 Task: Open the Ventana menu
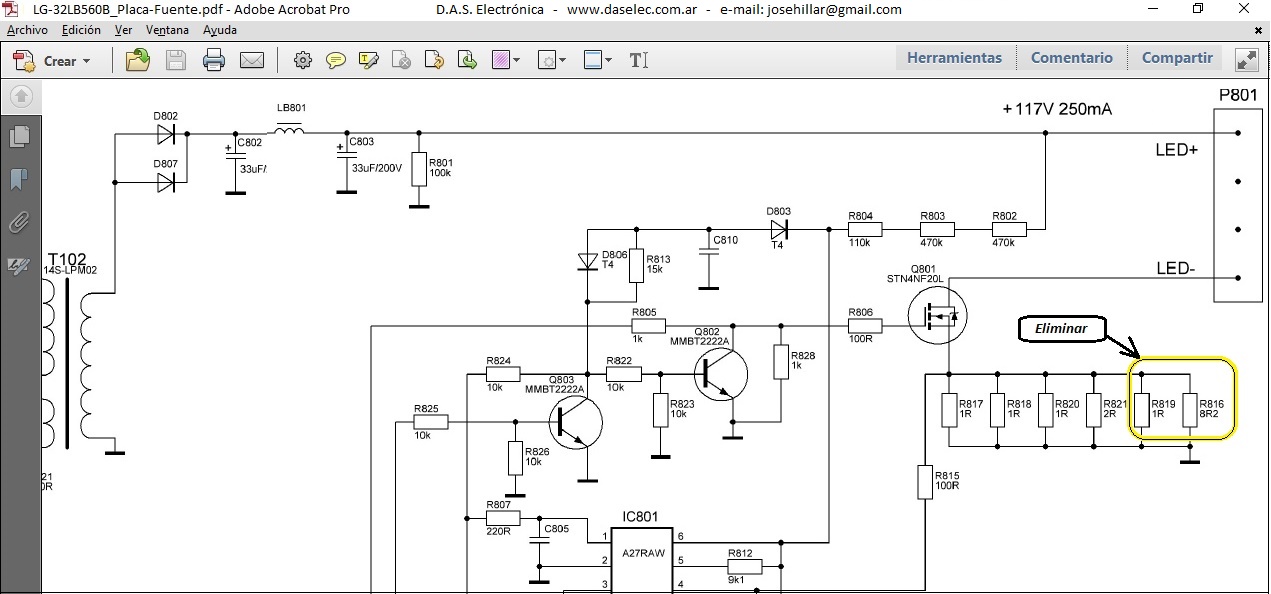(x=167, y=30)
